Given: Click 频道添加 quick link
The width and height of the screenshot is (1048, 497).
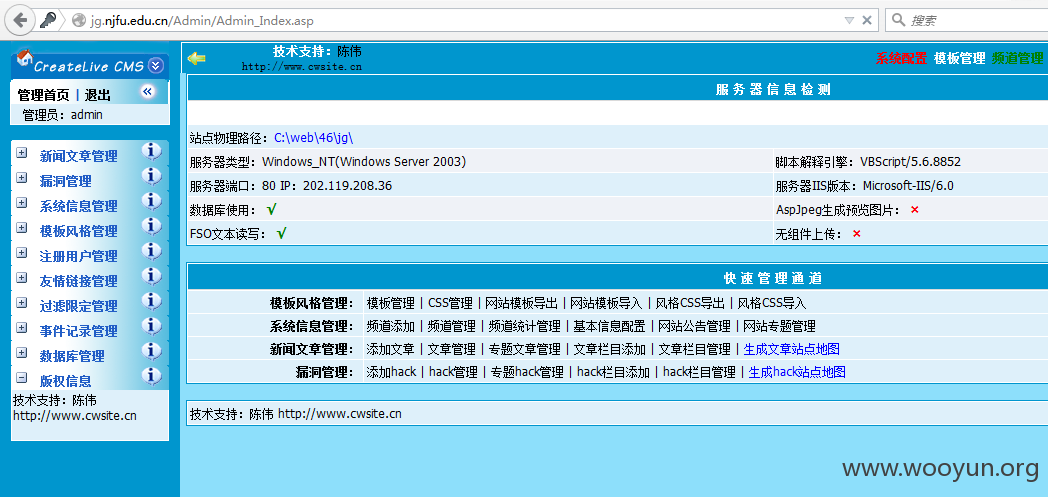Looking at the screenshot, I should point(391,327).
